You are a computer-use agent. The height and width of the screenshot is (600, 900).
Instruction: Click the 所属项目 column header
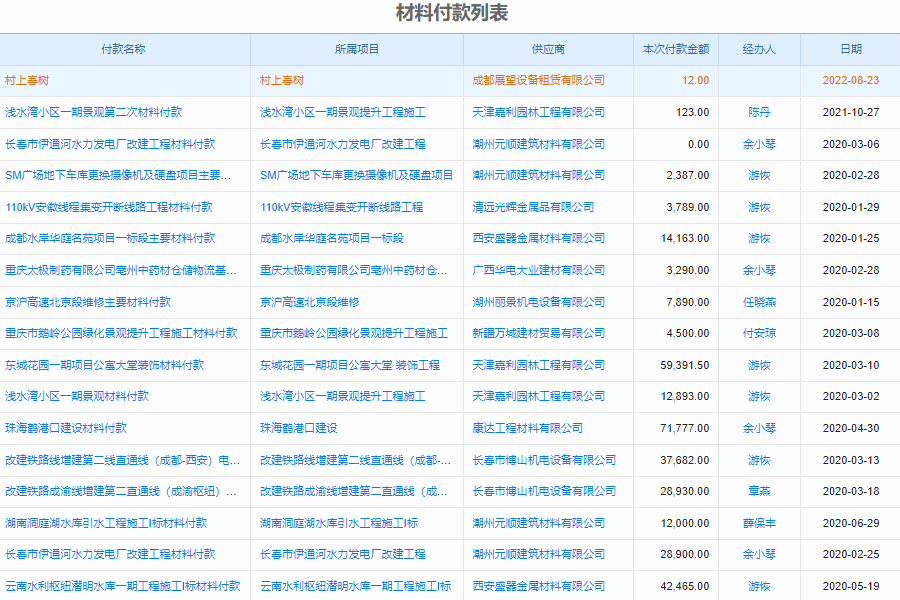(357, 49)
